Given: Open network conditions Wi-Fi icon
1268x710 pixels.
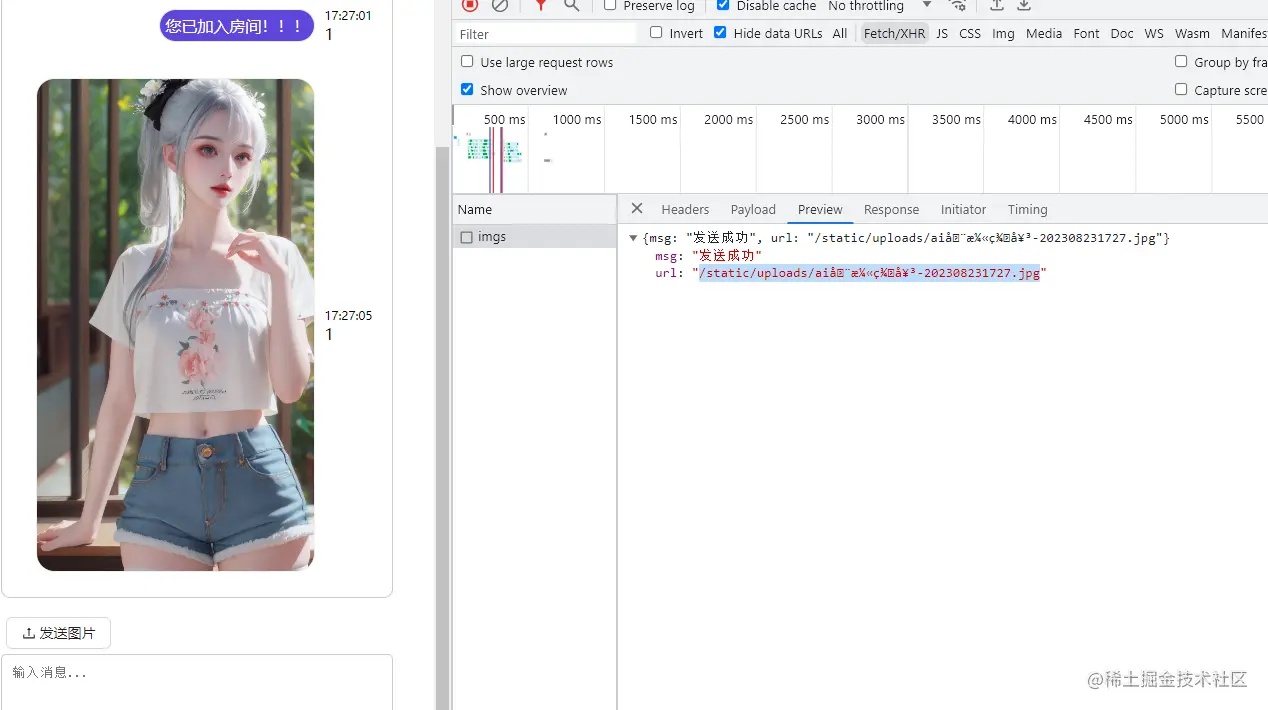Looking at the screenshot, I should [957, 5].
